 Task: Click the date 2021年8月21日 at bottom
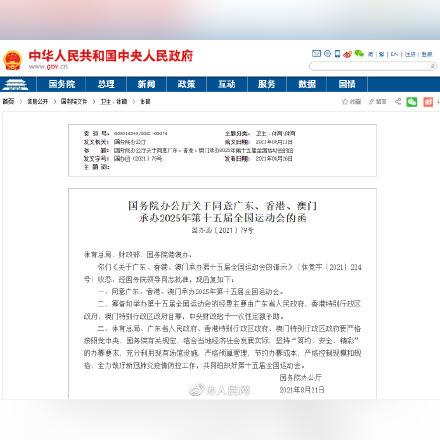pyautogui.click(x=302, y=390)
